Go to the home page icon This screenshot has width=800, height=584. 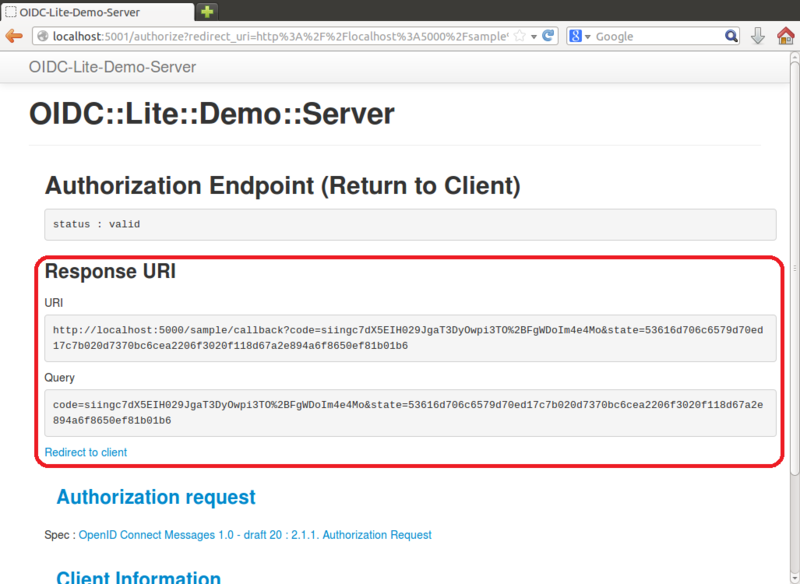point(785,36)
